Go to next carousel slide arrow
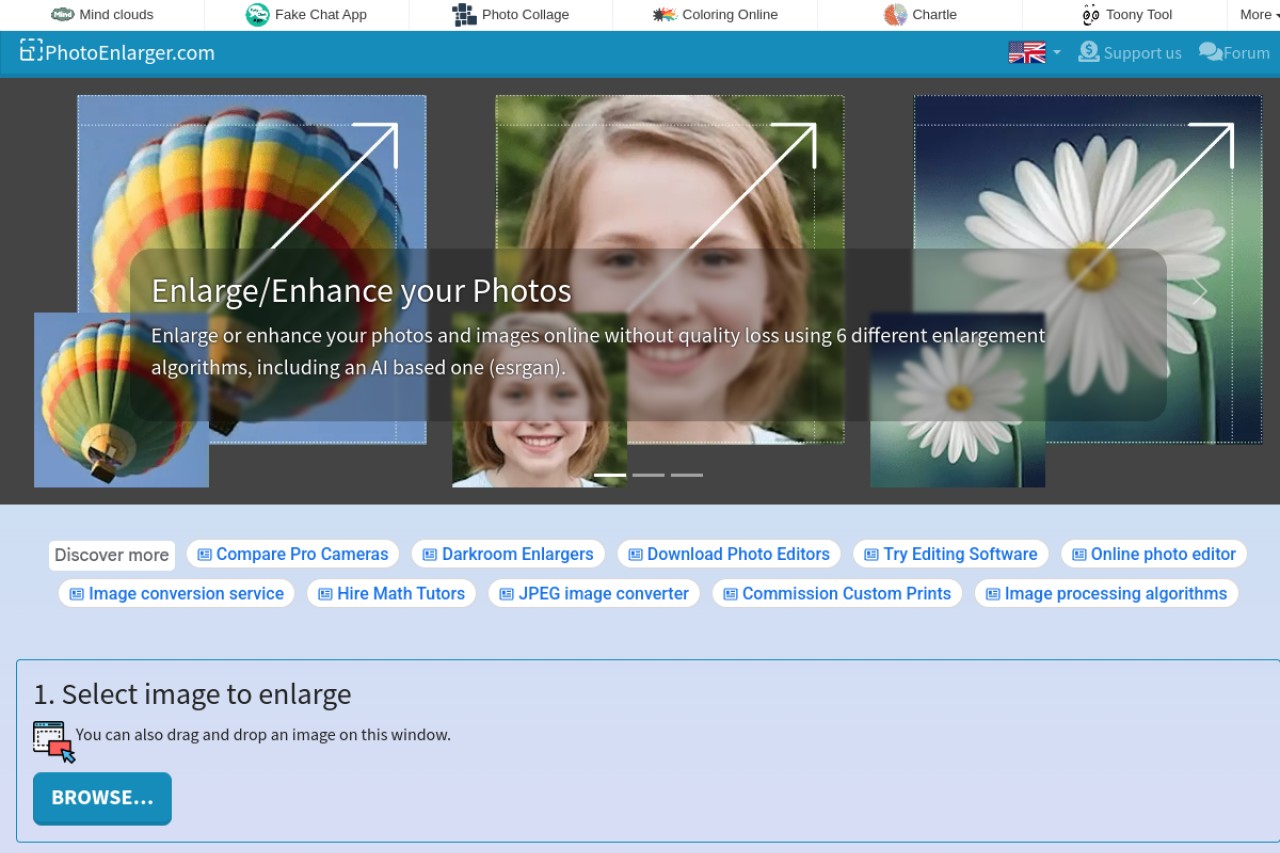The width and height of the screenshot is (1280, 853). pyautogui.click(x=1199, y=291)
